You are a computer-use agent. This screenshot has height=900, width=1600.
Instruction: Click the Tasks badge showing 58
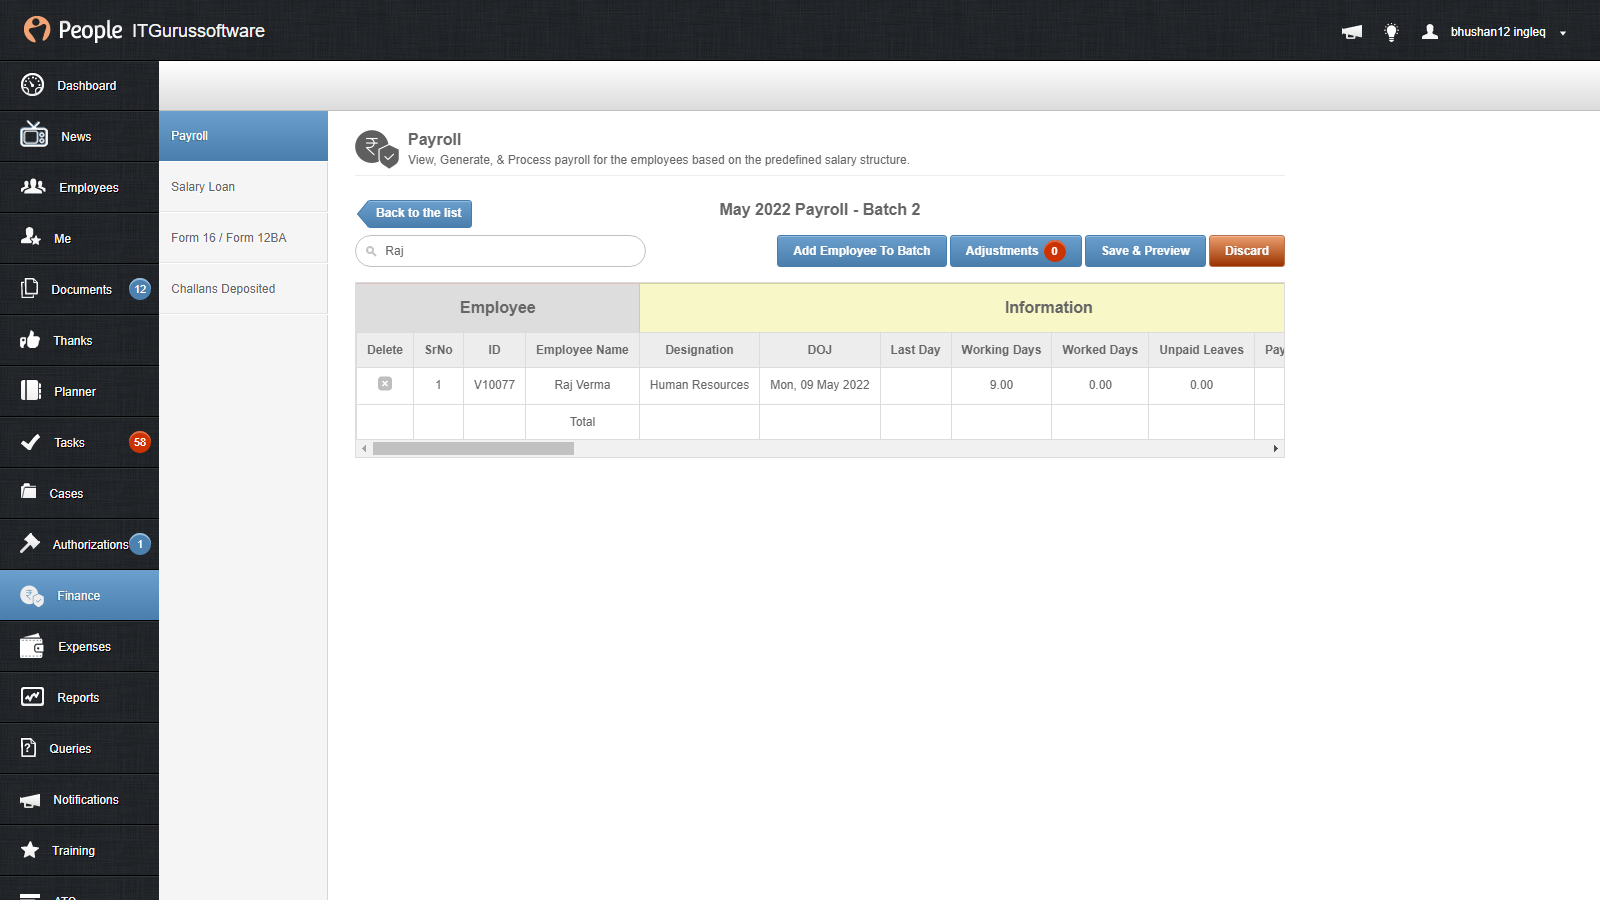[x=140, y=442]
